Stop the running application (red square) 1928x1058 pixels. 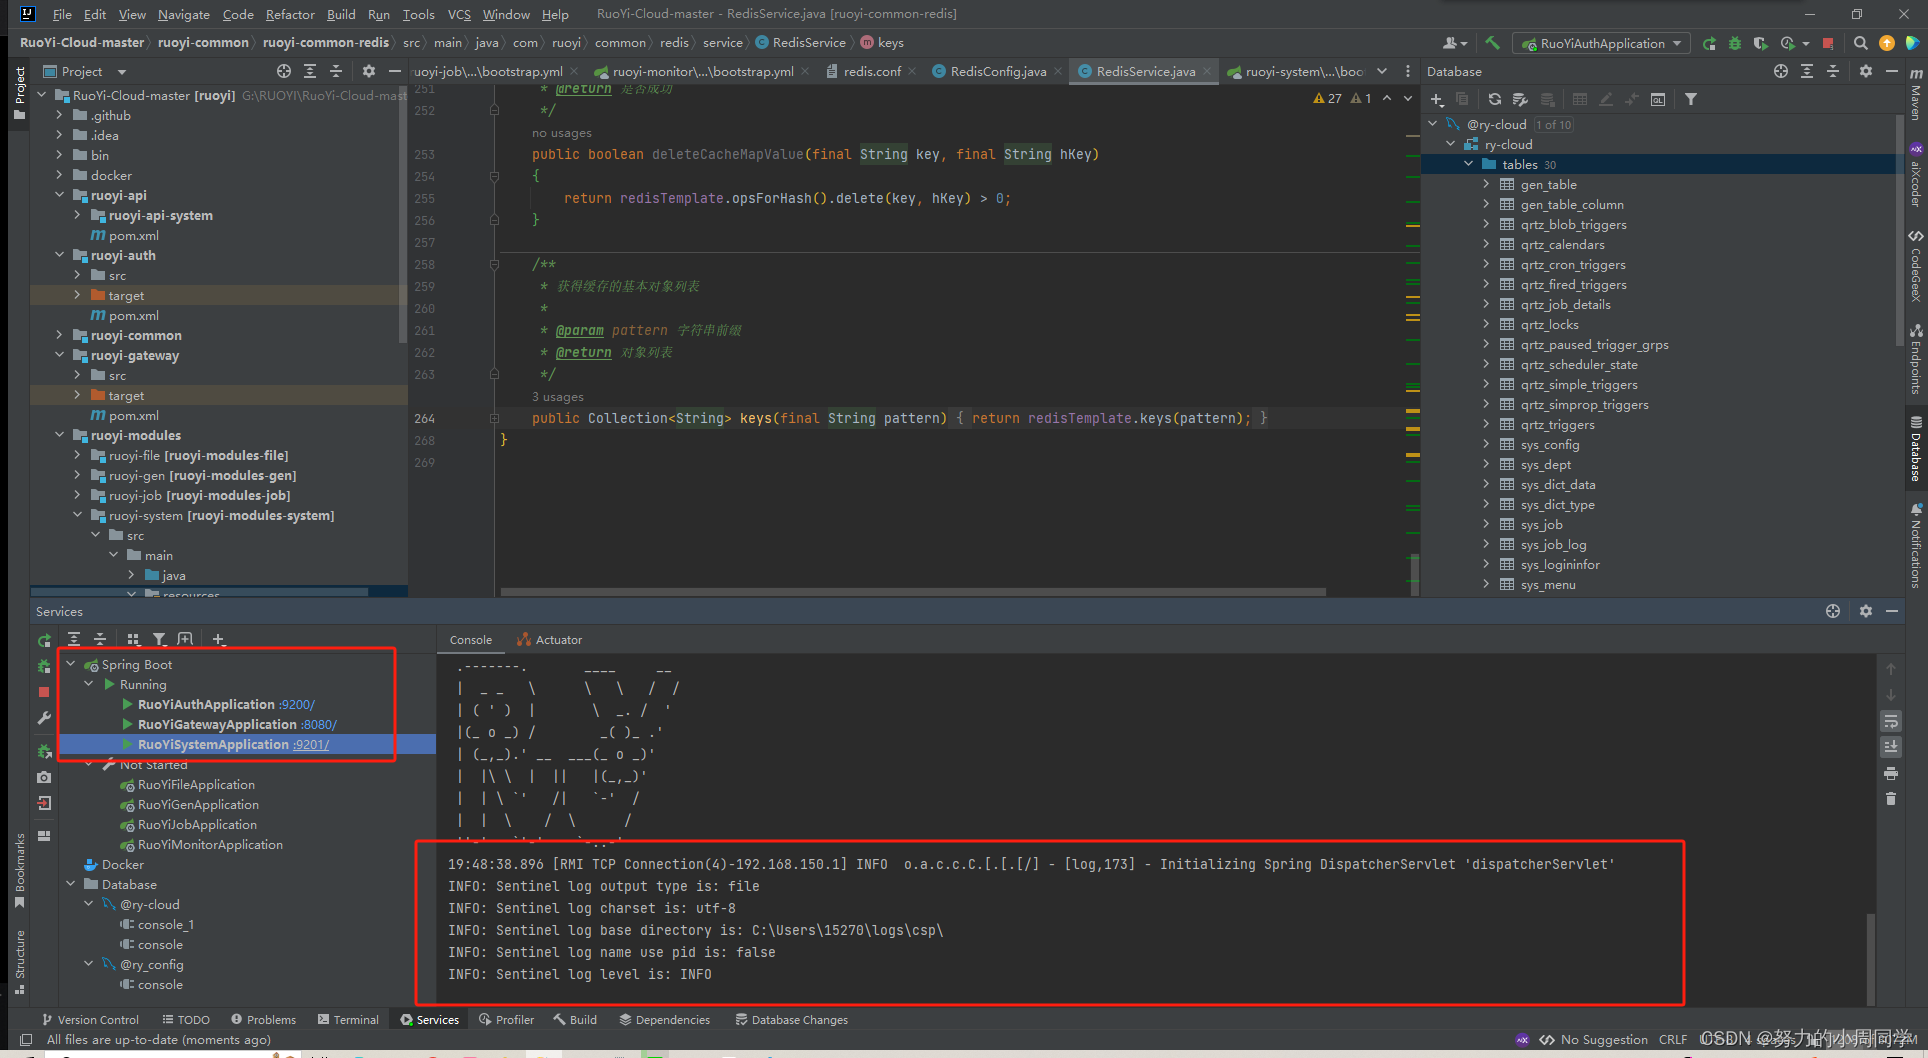coord(1828,43)
